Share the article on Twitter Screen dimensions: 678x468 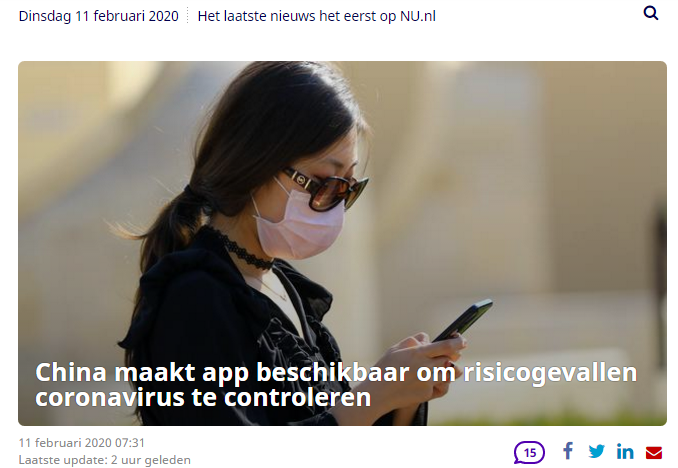pyautogui.click(x=597, y=451)
